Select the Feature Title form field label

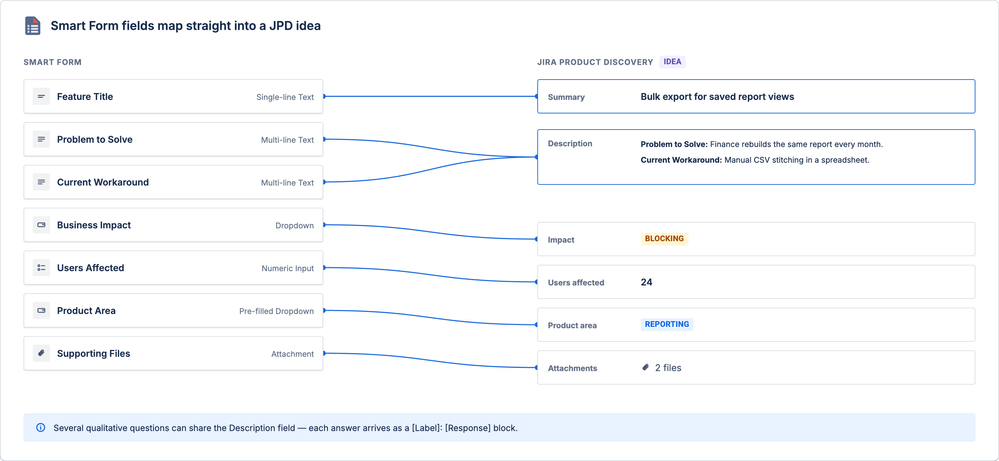[x=85, y=97]
